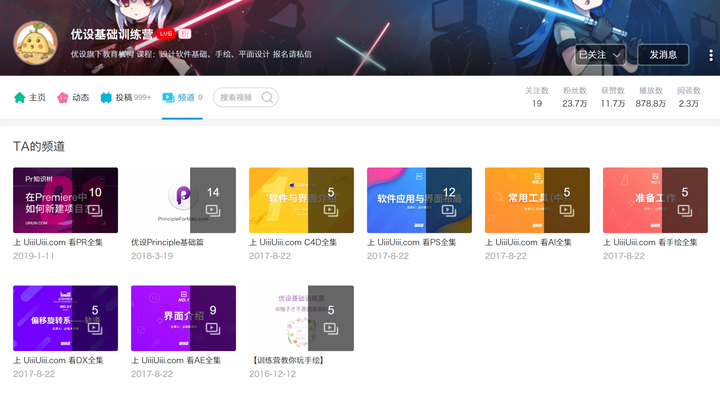Open link 上 UiiiUiii.com 看PS全集
The height and width of the screenshot is (395, 720).
tap(411, 243)
